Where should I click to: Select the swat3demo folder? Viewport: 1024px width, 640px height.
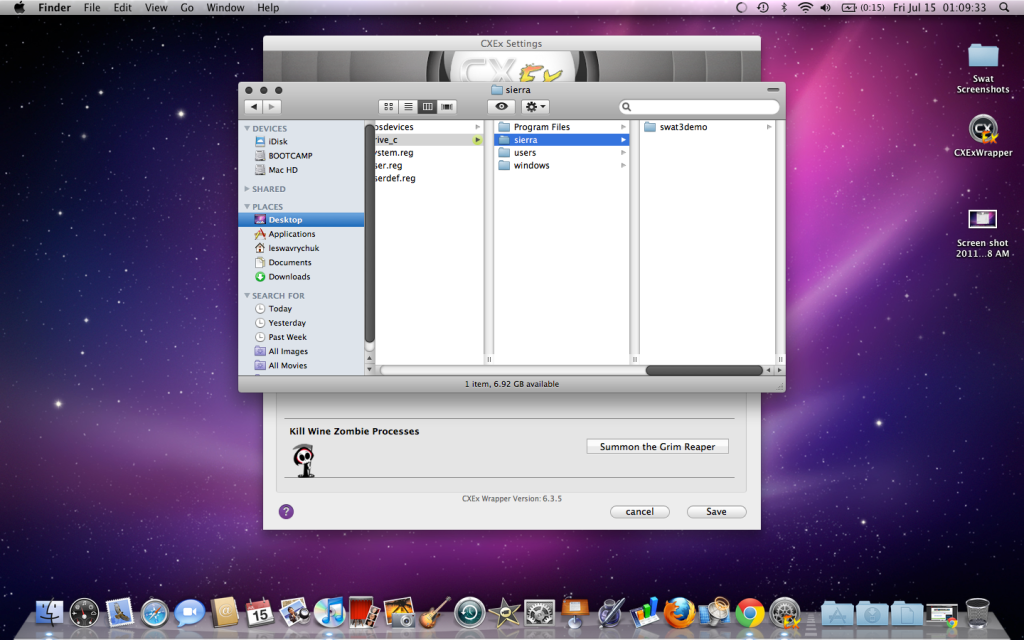pyautogui.click(x=708, y=127)
